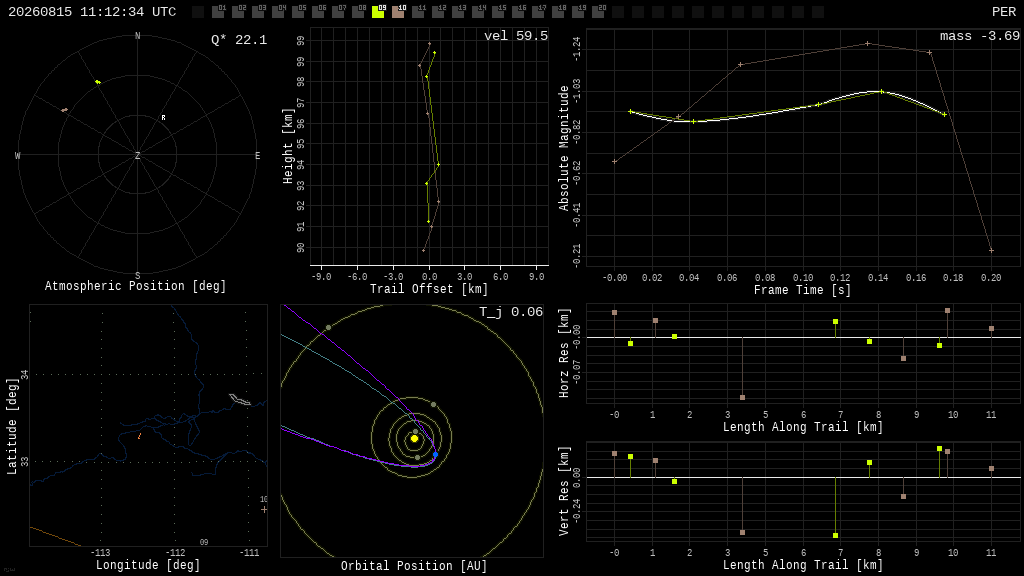Click the vel 59.5 readout
The width and height of the screenshot is (1024, 576).
tap(516, 36)
